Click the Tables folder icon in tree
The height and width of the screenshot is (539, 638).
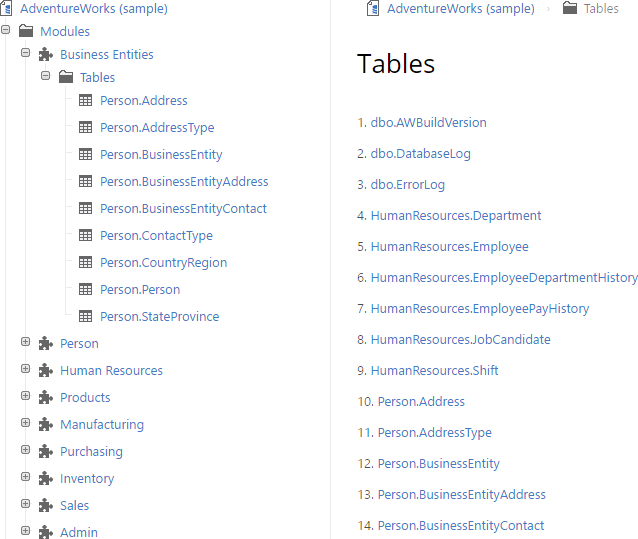66,77
